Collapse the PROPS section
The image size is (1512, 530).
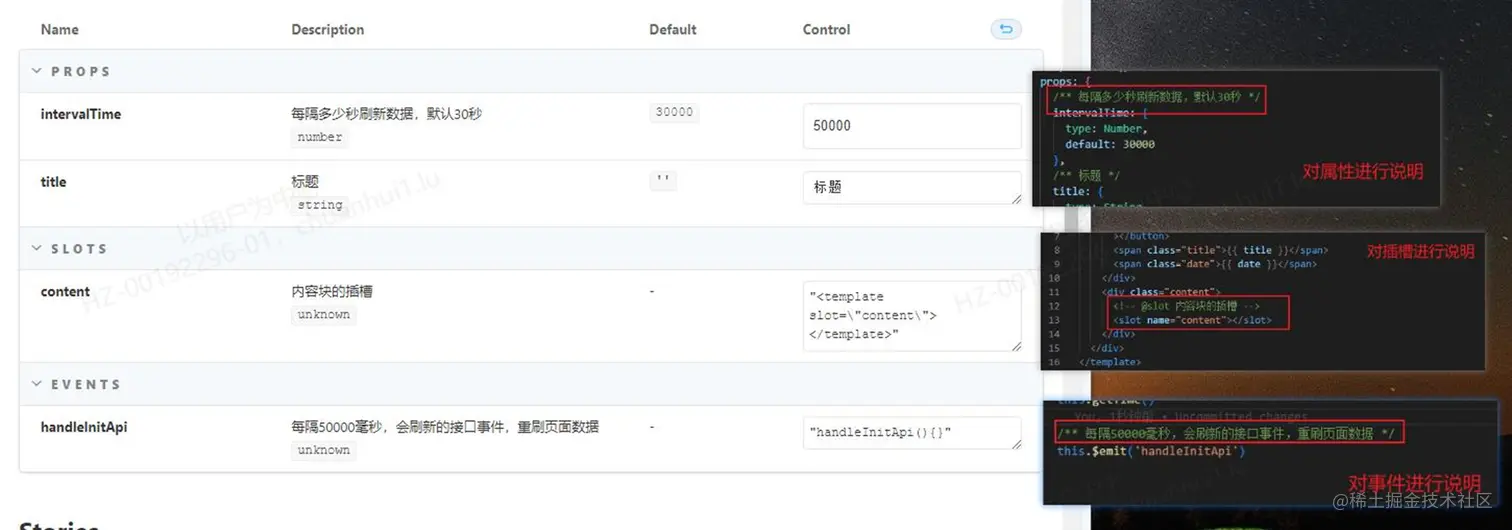[37, 72]
